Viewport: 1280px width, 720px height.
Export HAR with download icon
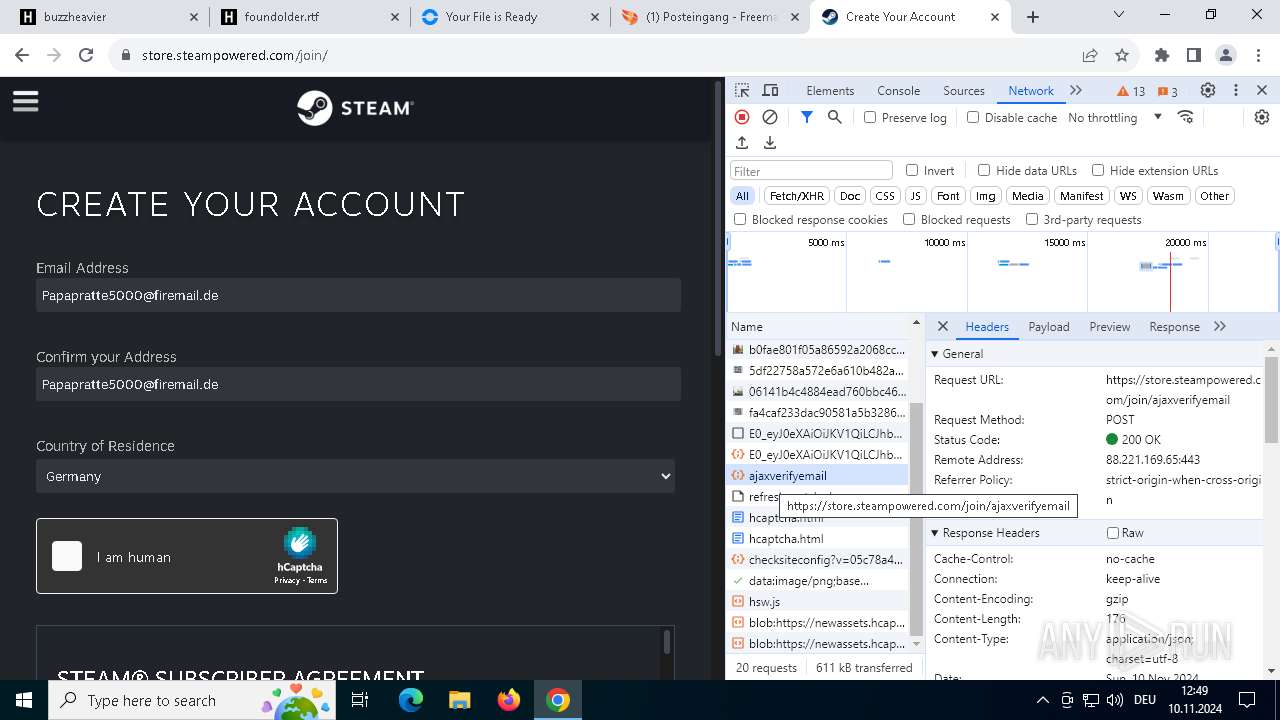tap(770, 143)
